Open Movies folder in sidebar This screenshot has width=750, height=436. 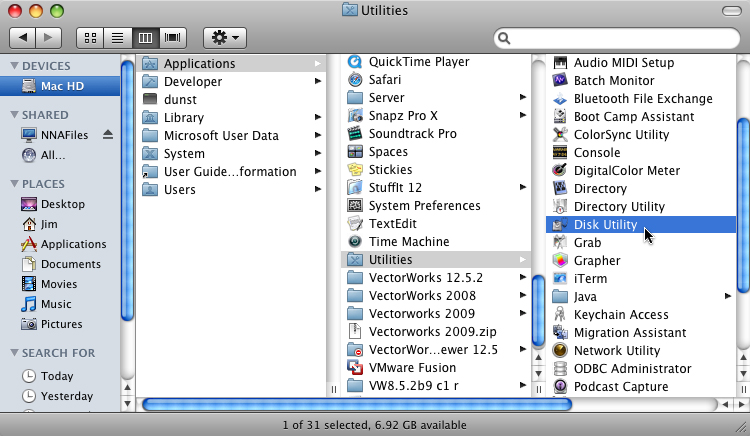pyautogui.click(x=30, y=284)
